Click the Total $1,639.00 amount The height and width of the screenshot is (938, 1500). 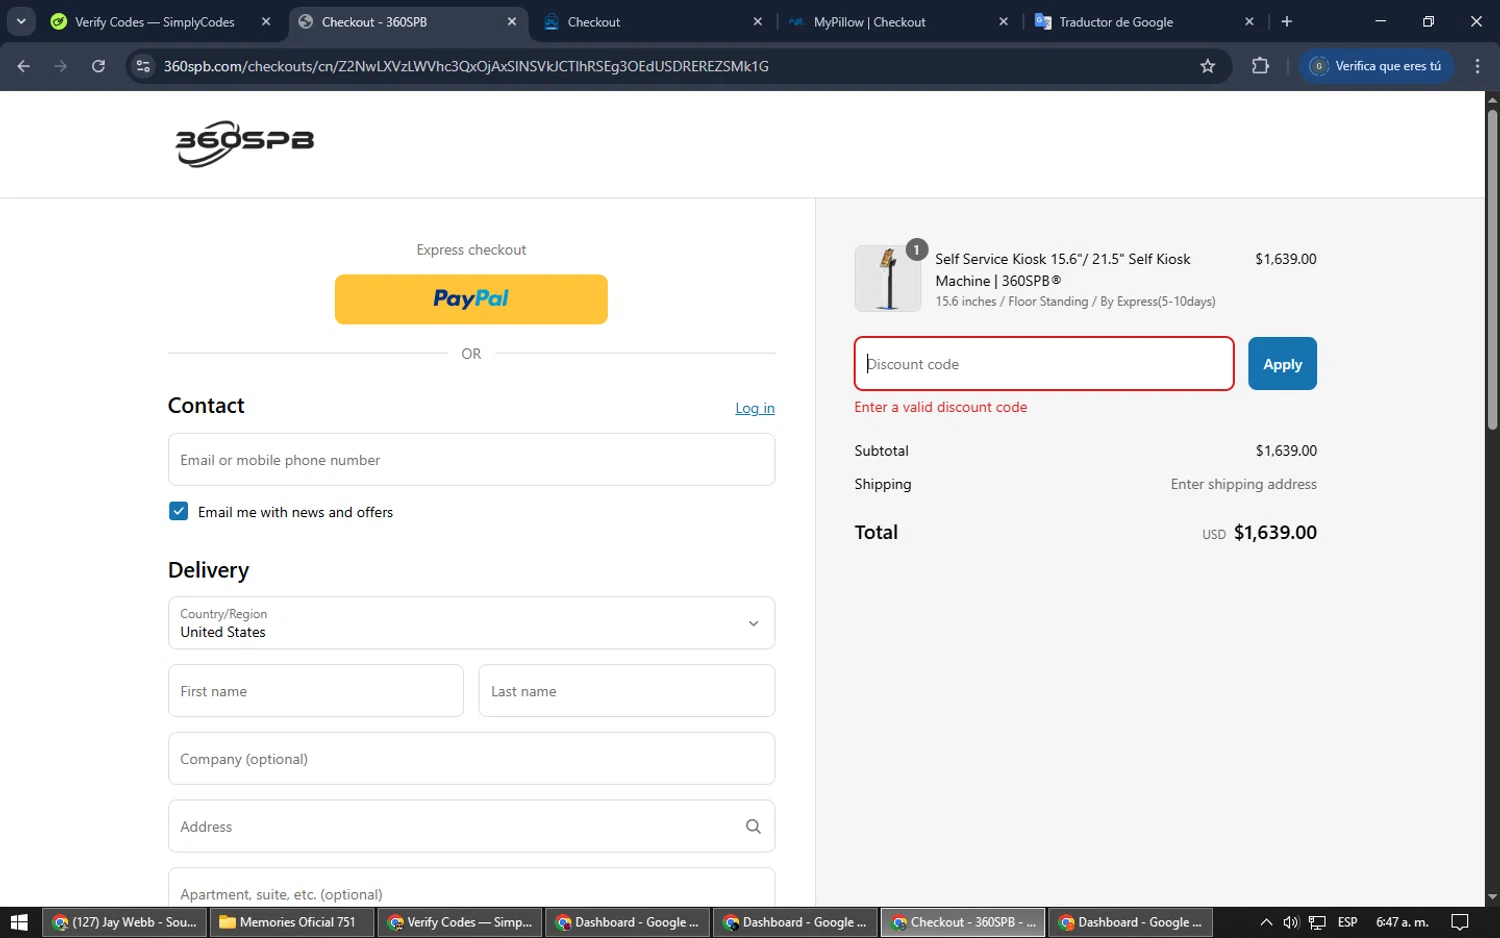coord(1275,532)
